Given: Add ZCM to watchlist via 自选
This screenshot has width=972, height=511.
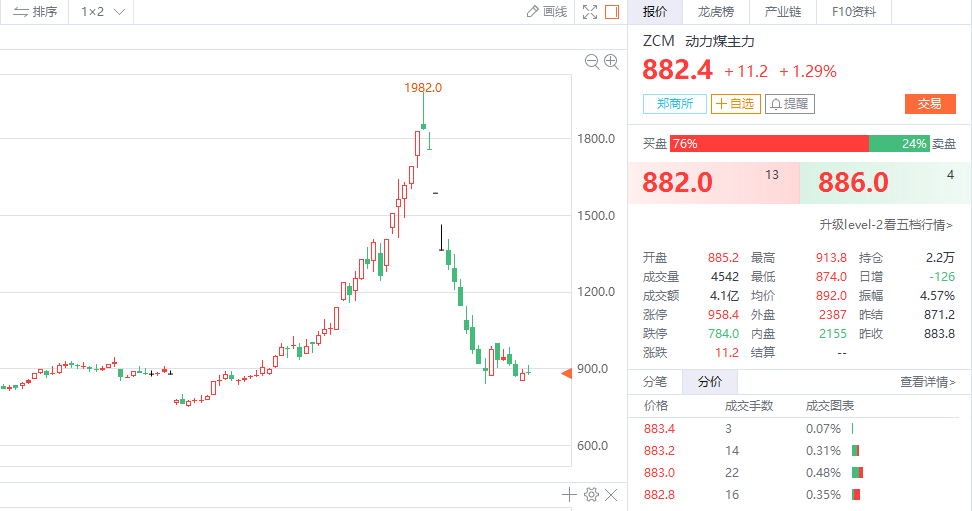Looking at the screenshot, I should pyautogui.click(x=736, y=104).
